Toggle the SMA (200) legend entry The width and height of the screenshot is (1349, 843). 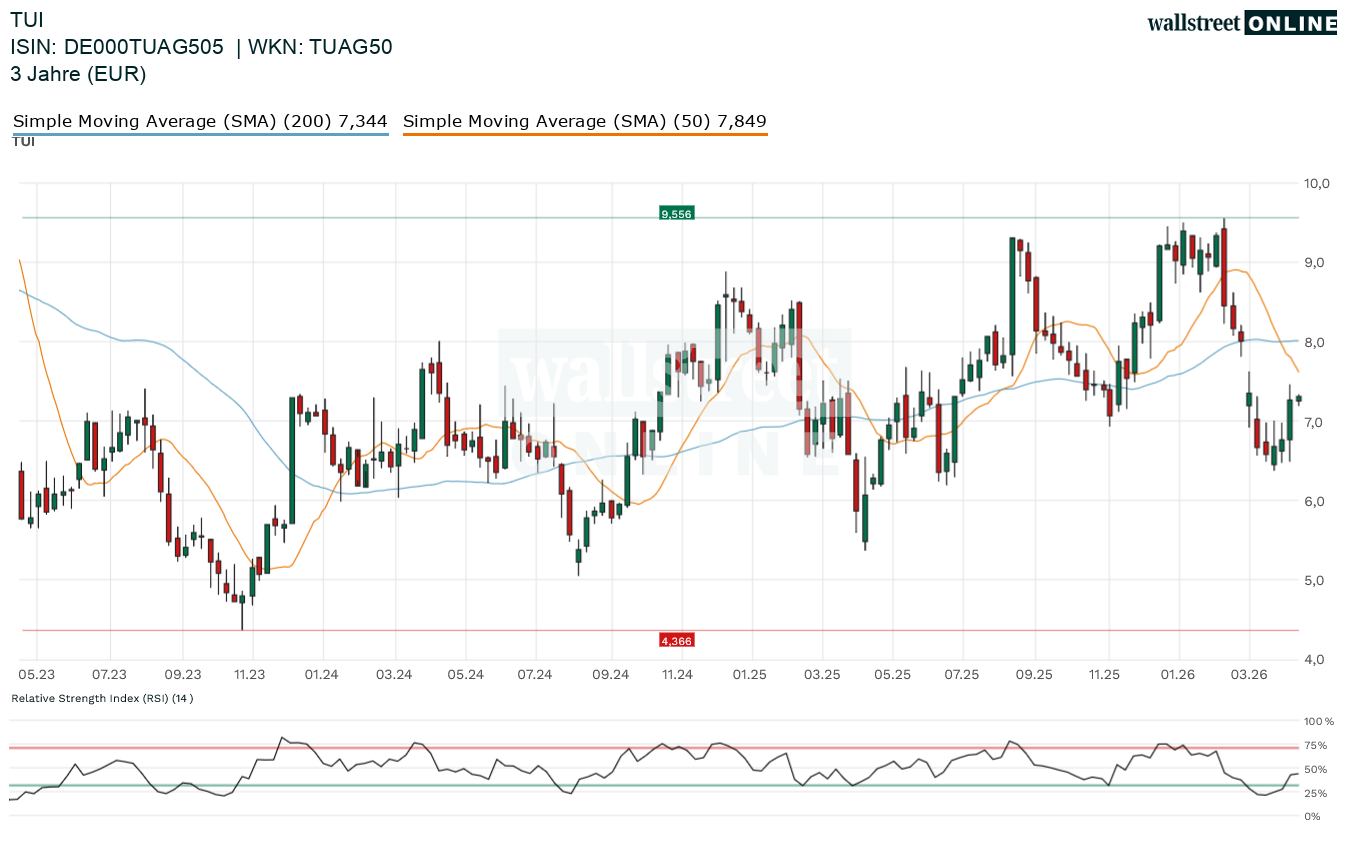[200, 122]
